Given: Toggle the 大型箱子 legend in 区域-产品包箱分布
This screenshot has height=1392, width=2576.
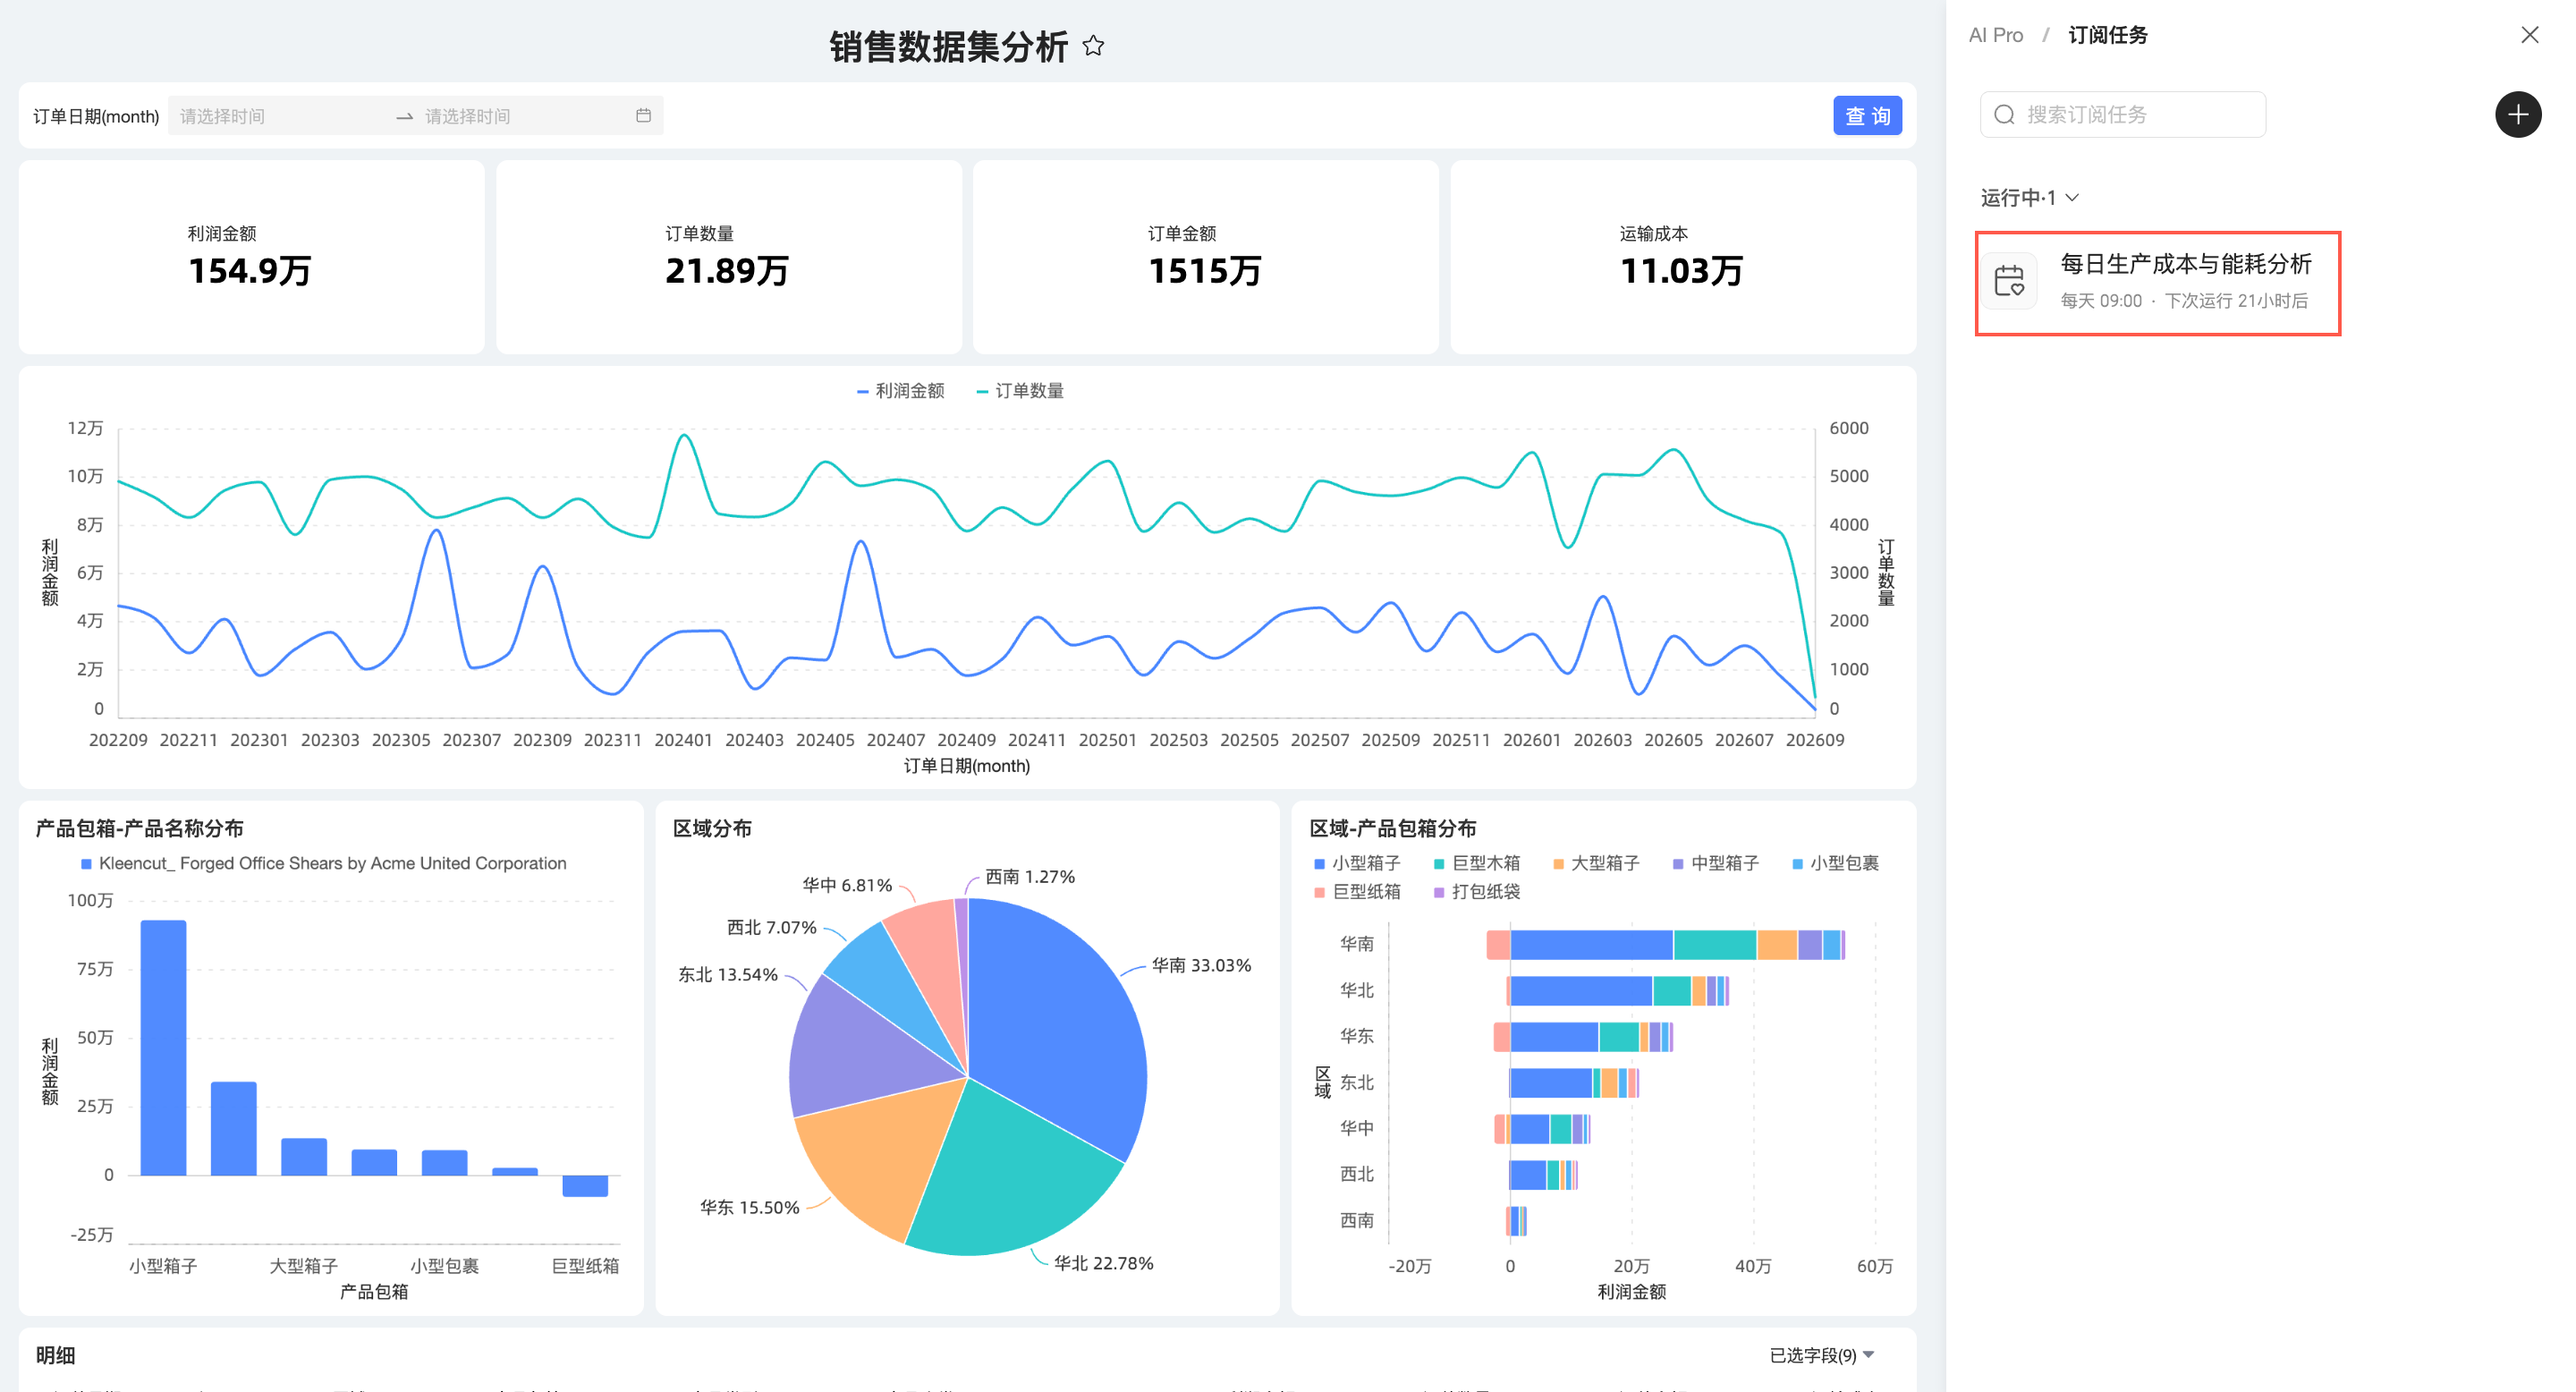Looking at the screenshot, I should pos(1596,863).
